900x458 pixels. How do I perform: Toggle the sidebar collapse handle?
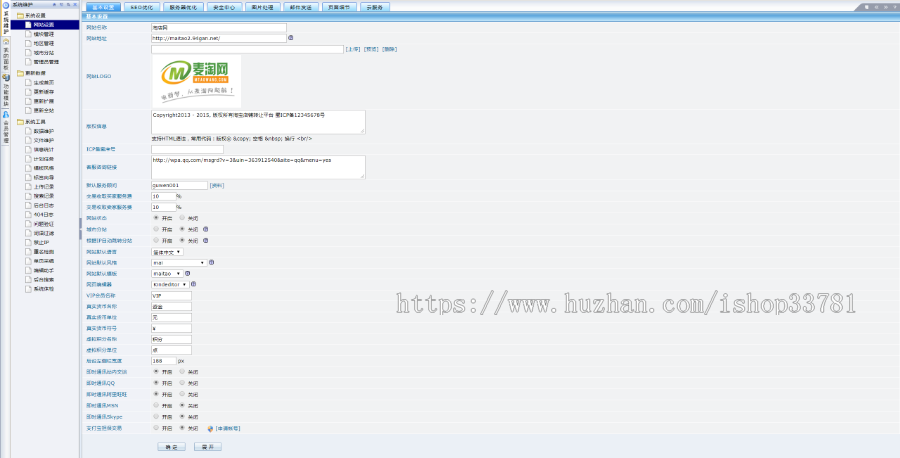80,228
